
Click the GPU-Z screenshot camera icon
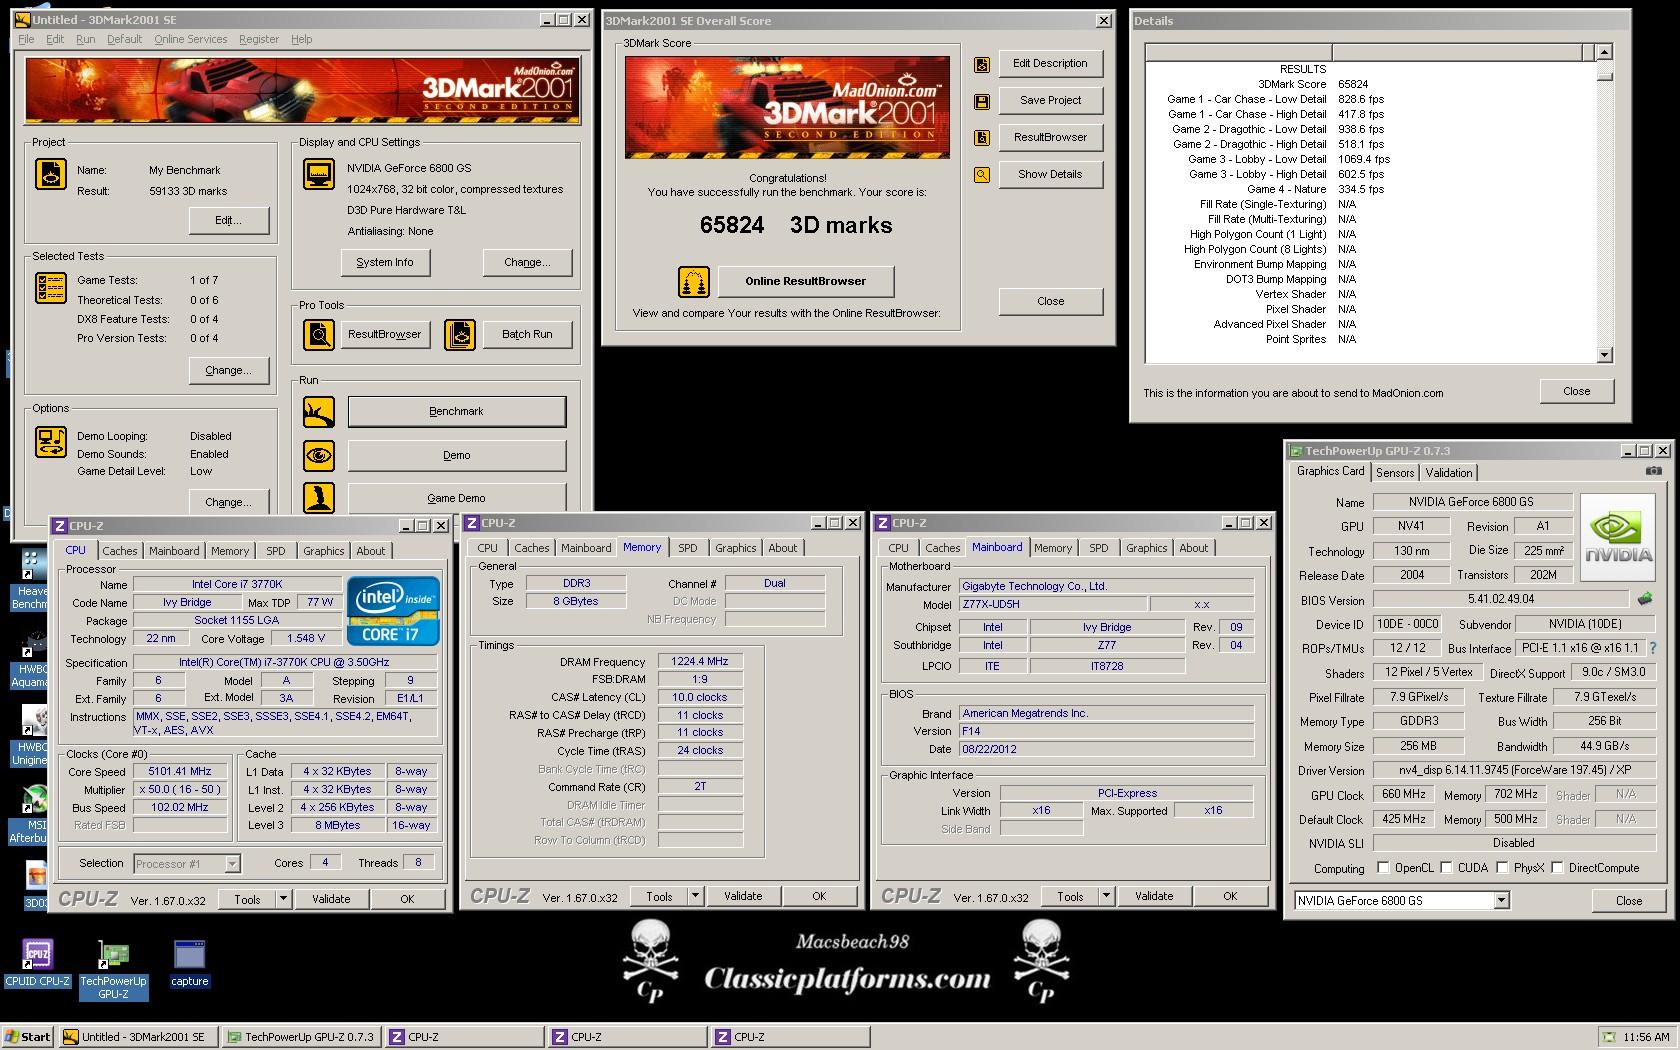pyautogui.click(x=1654, y=471)
